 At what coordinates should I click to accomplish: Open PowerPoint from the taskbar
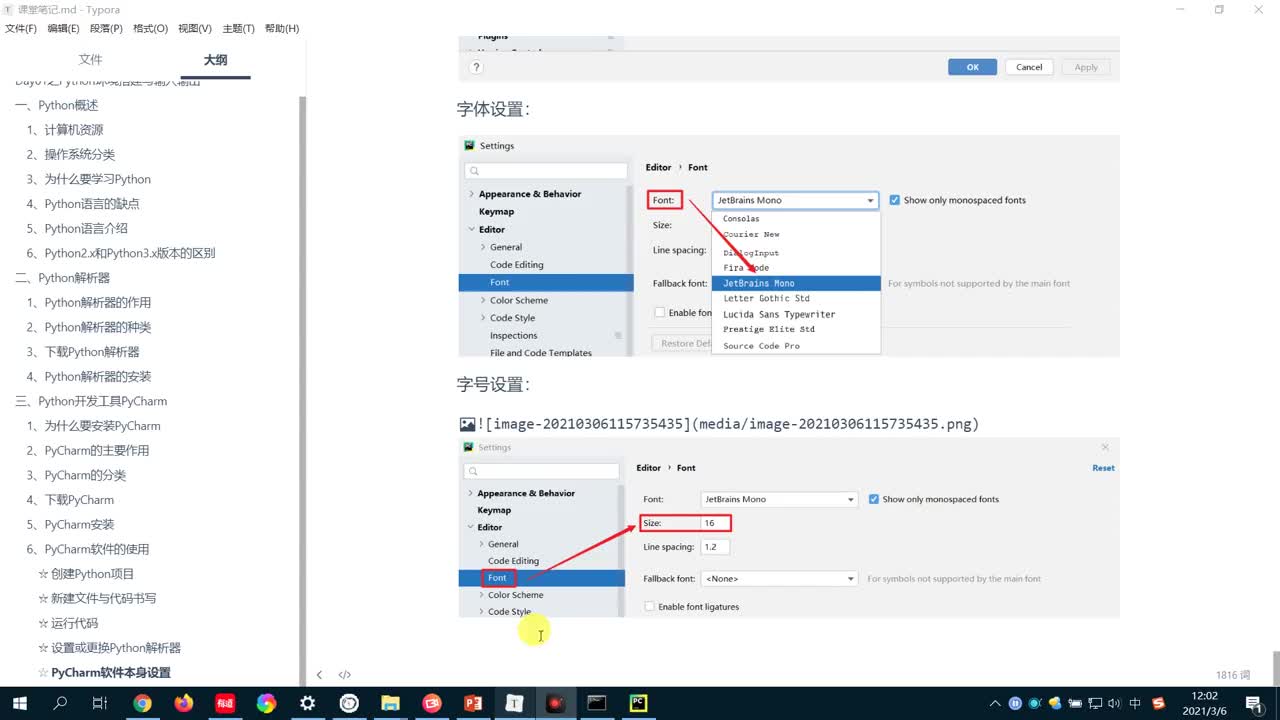pos(473,703)
